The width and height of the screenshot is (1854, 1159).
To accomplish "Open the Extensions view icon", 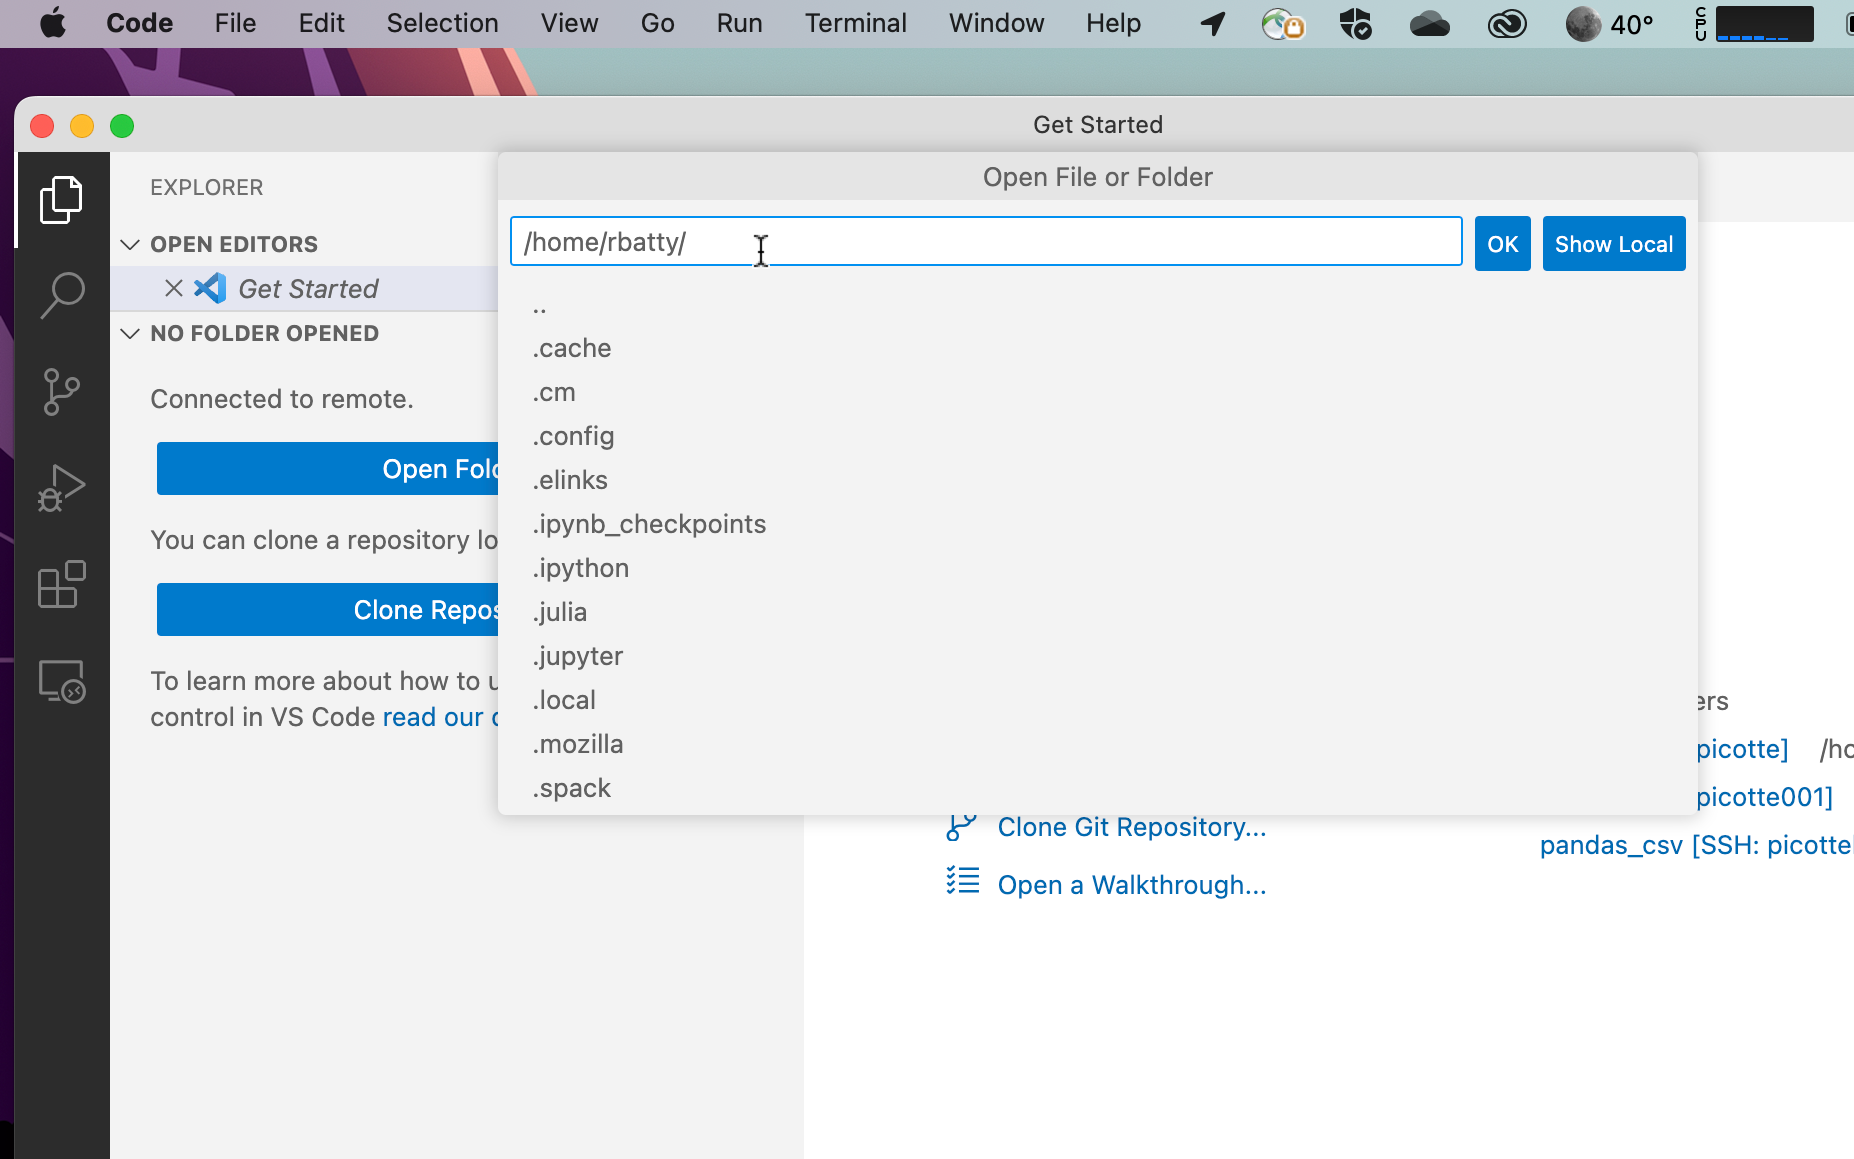I will pos(61,584).
